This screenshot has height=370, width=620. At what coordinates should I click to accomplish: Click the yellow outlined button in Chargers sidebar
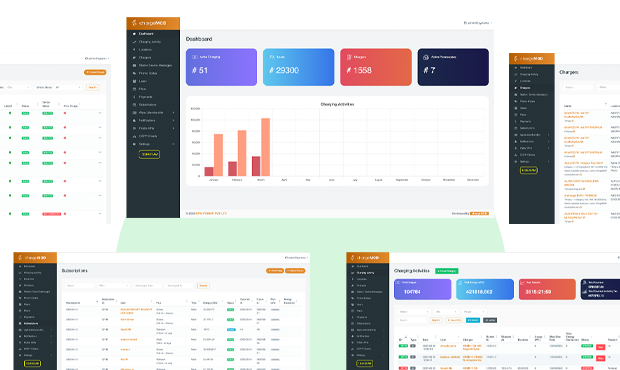pos(529,170)
